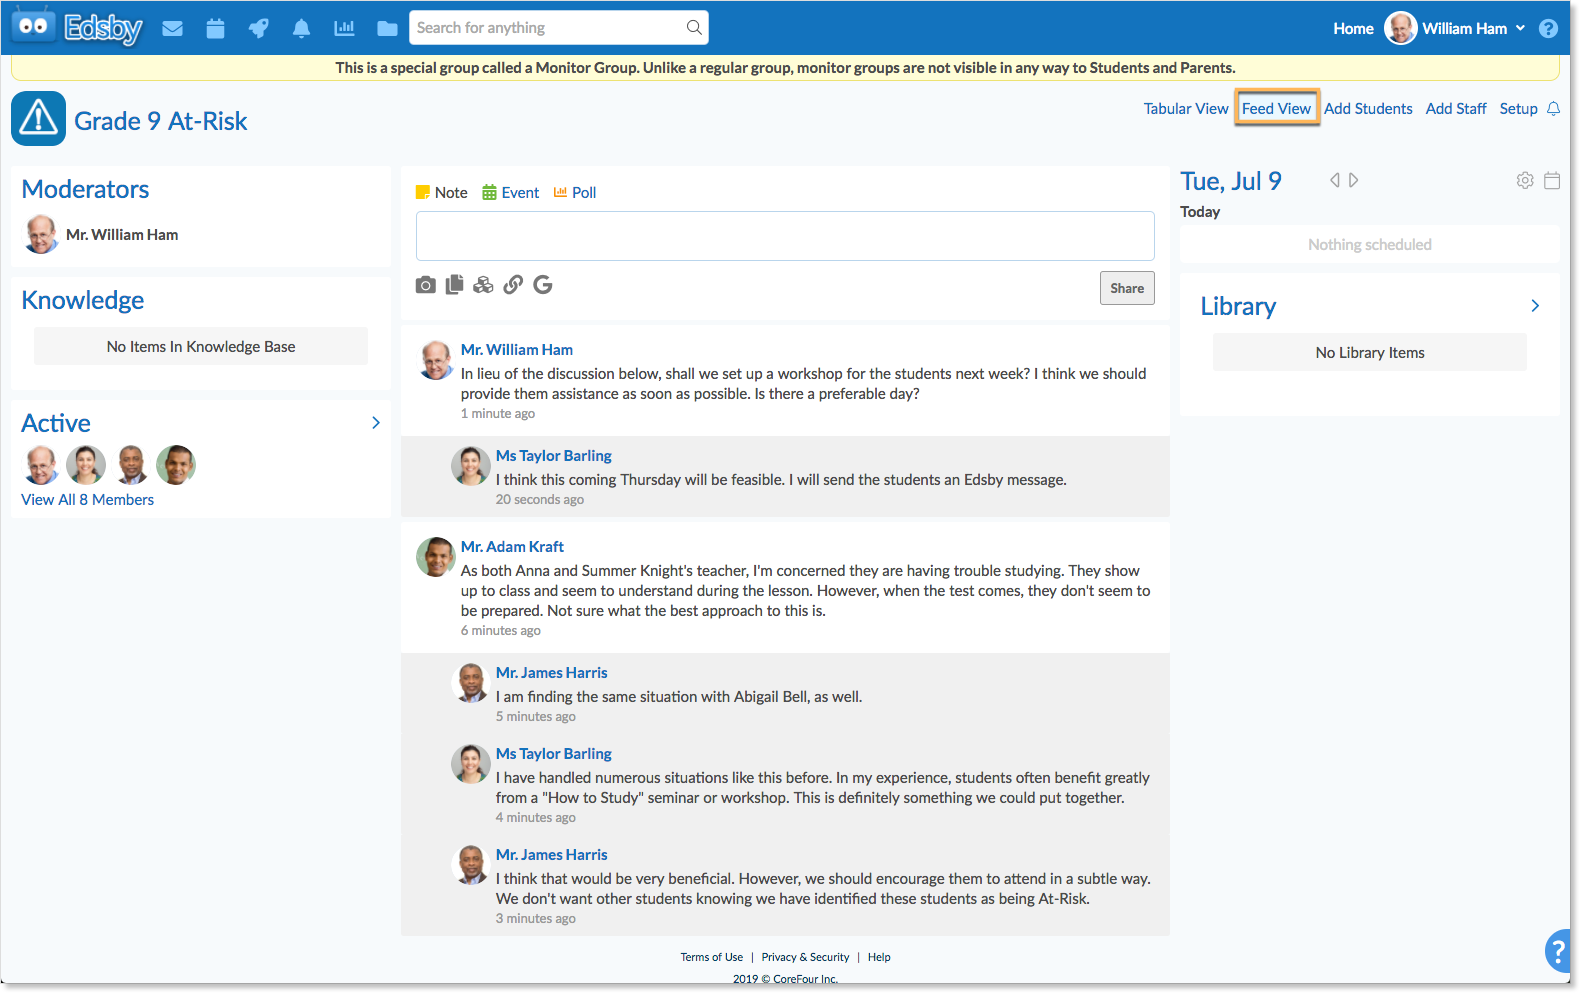Expand the Library panel with its chevron
Screen dimensions: 1581x994
(x=1535, y=306)
